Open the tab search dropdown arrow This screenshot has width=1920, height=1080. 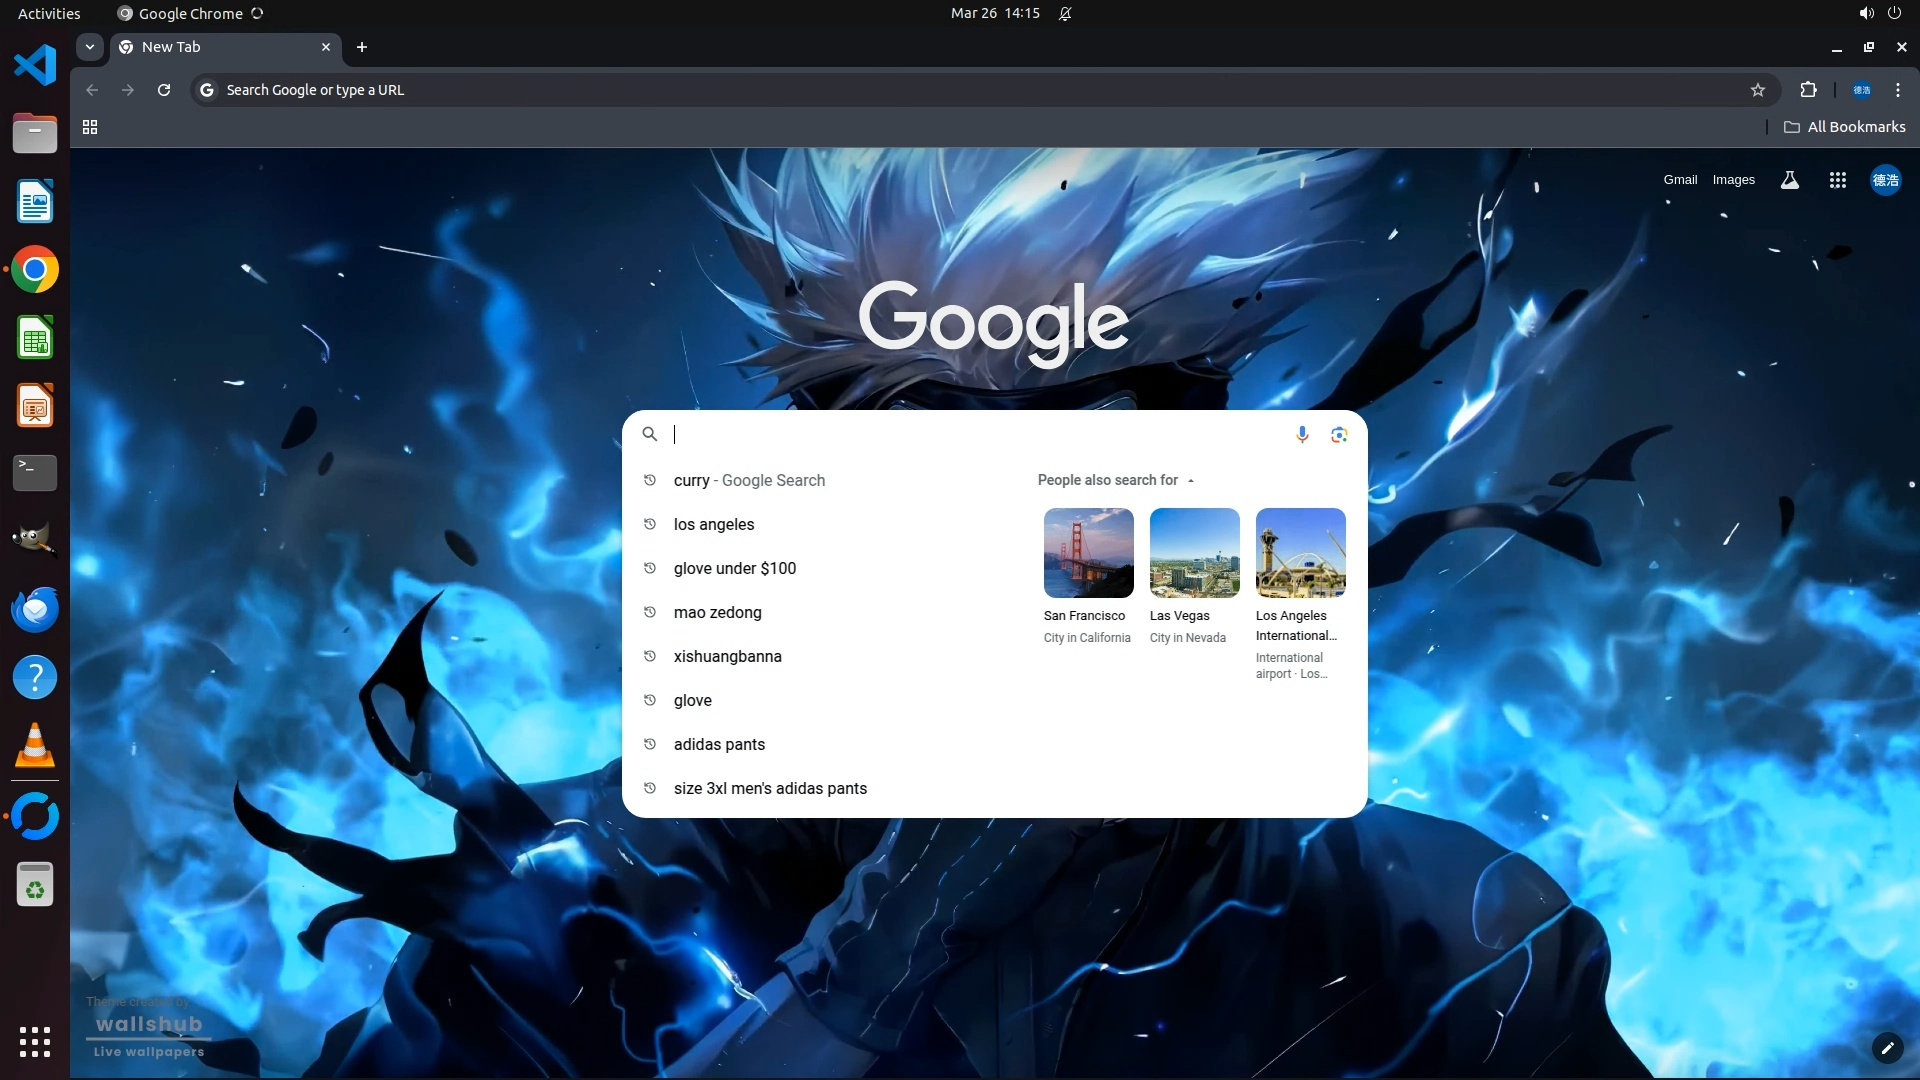pyautogui.click(x=90, y=47)
